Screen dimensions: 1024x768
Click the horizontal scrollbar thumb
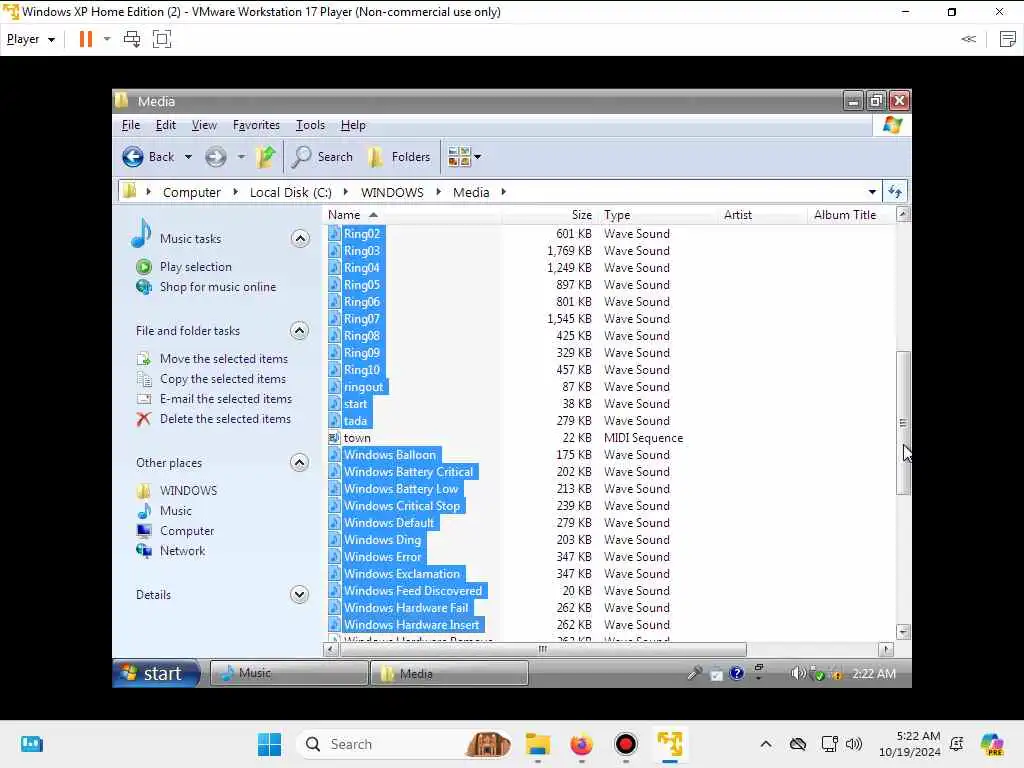[x=543, y=650]
